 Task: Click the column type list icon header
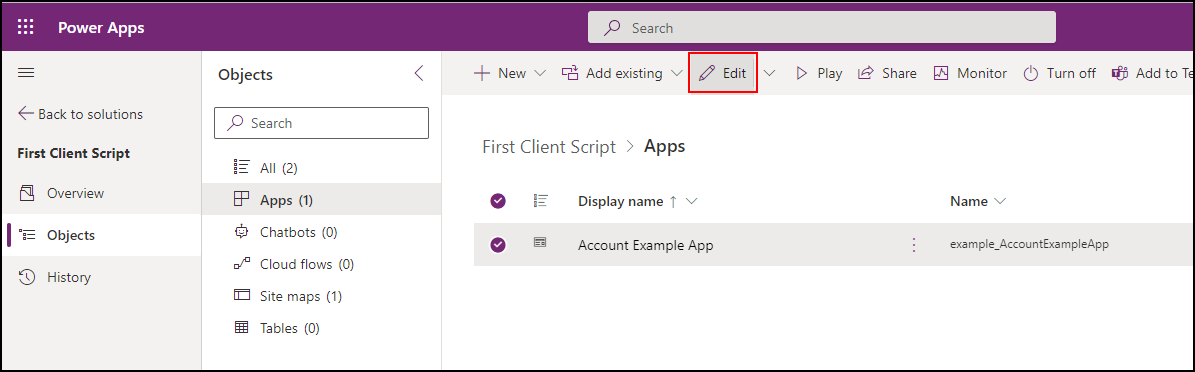coord(541,201)
